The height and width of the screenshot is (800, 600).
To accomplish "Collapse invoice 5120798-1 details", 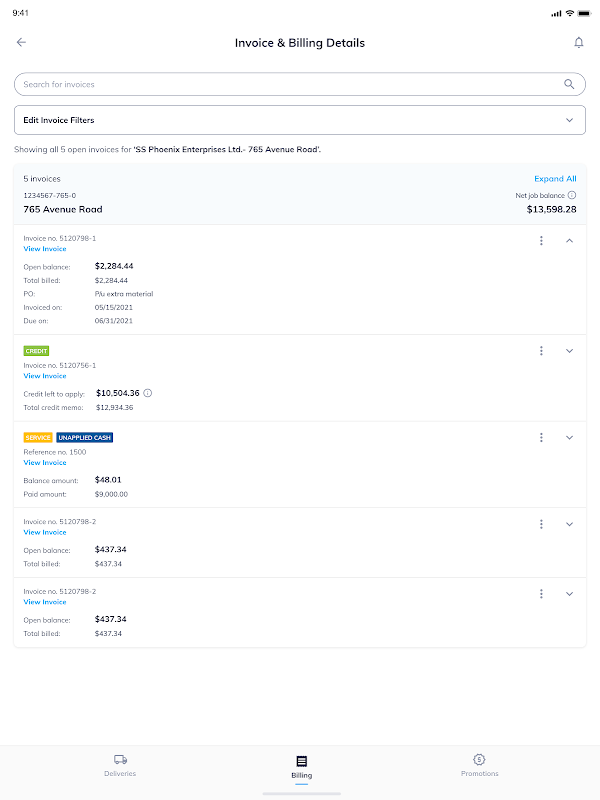I will (570, 240).
